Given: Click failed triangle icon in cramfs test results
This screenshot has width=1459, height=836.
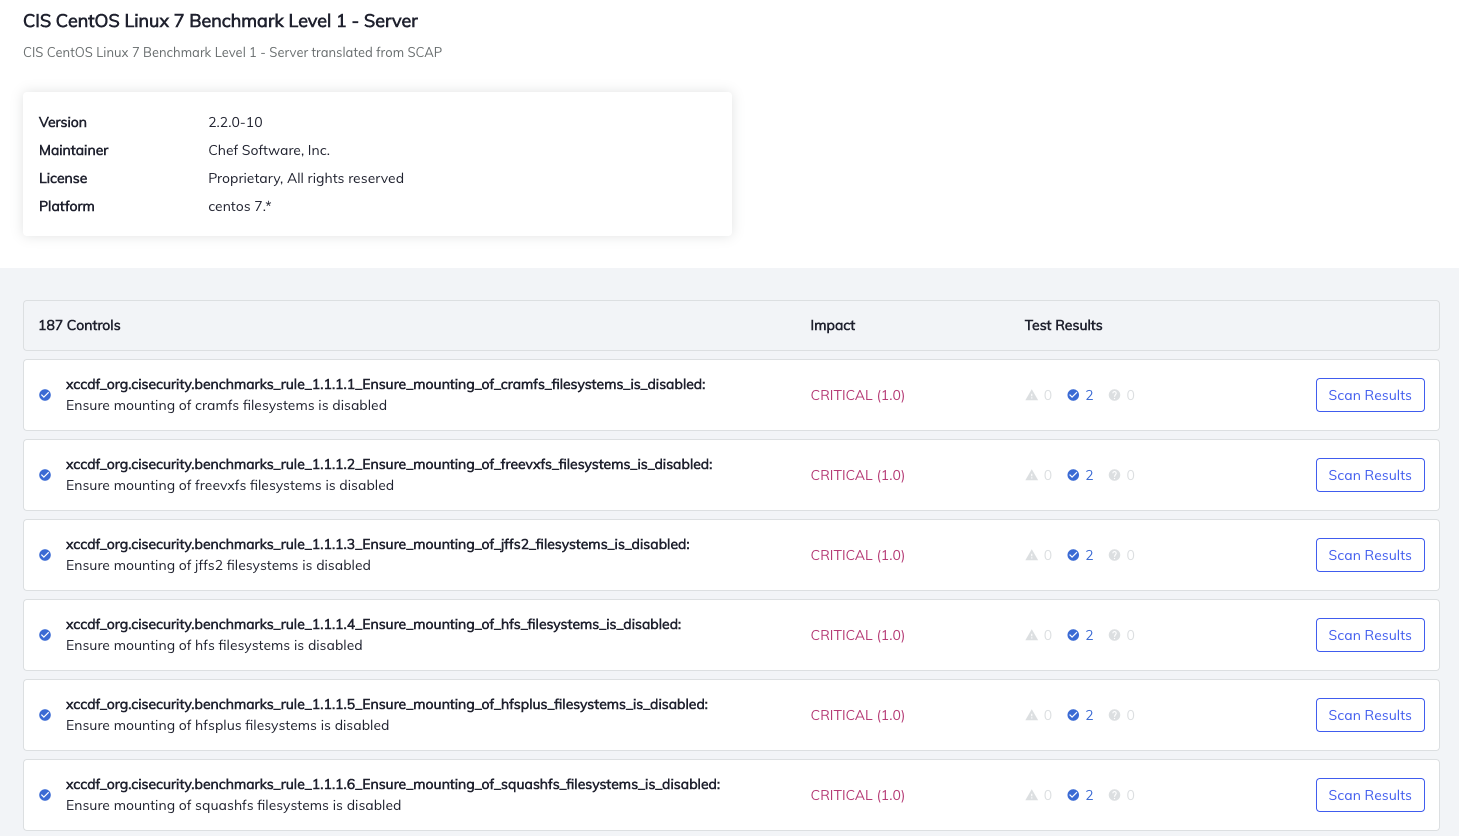Looking at the screenshot, I should coord(1032,395).
